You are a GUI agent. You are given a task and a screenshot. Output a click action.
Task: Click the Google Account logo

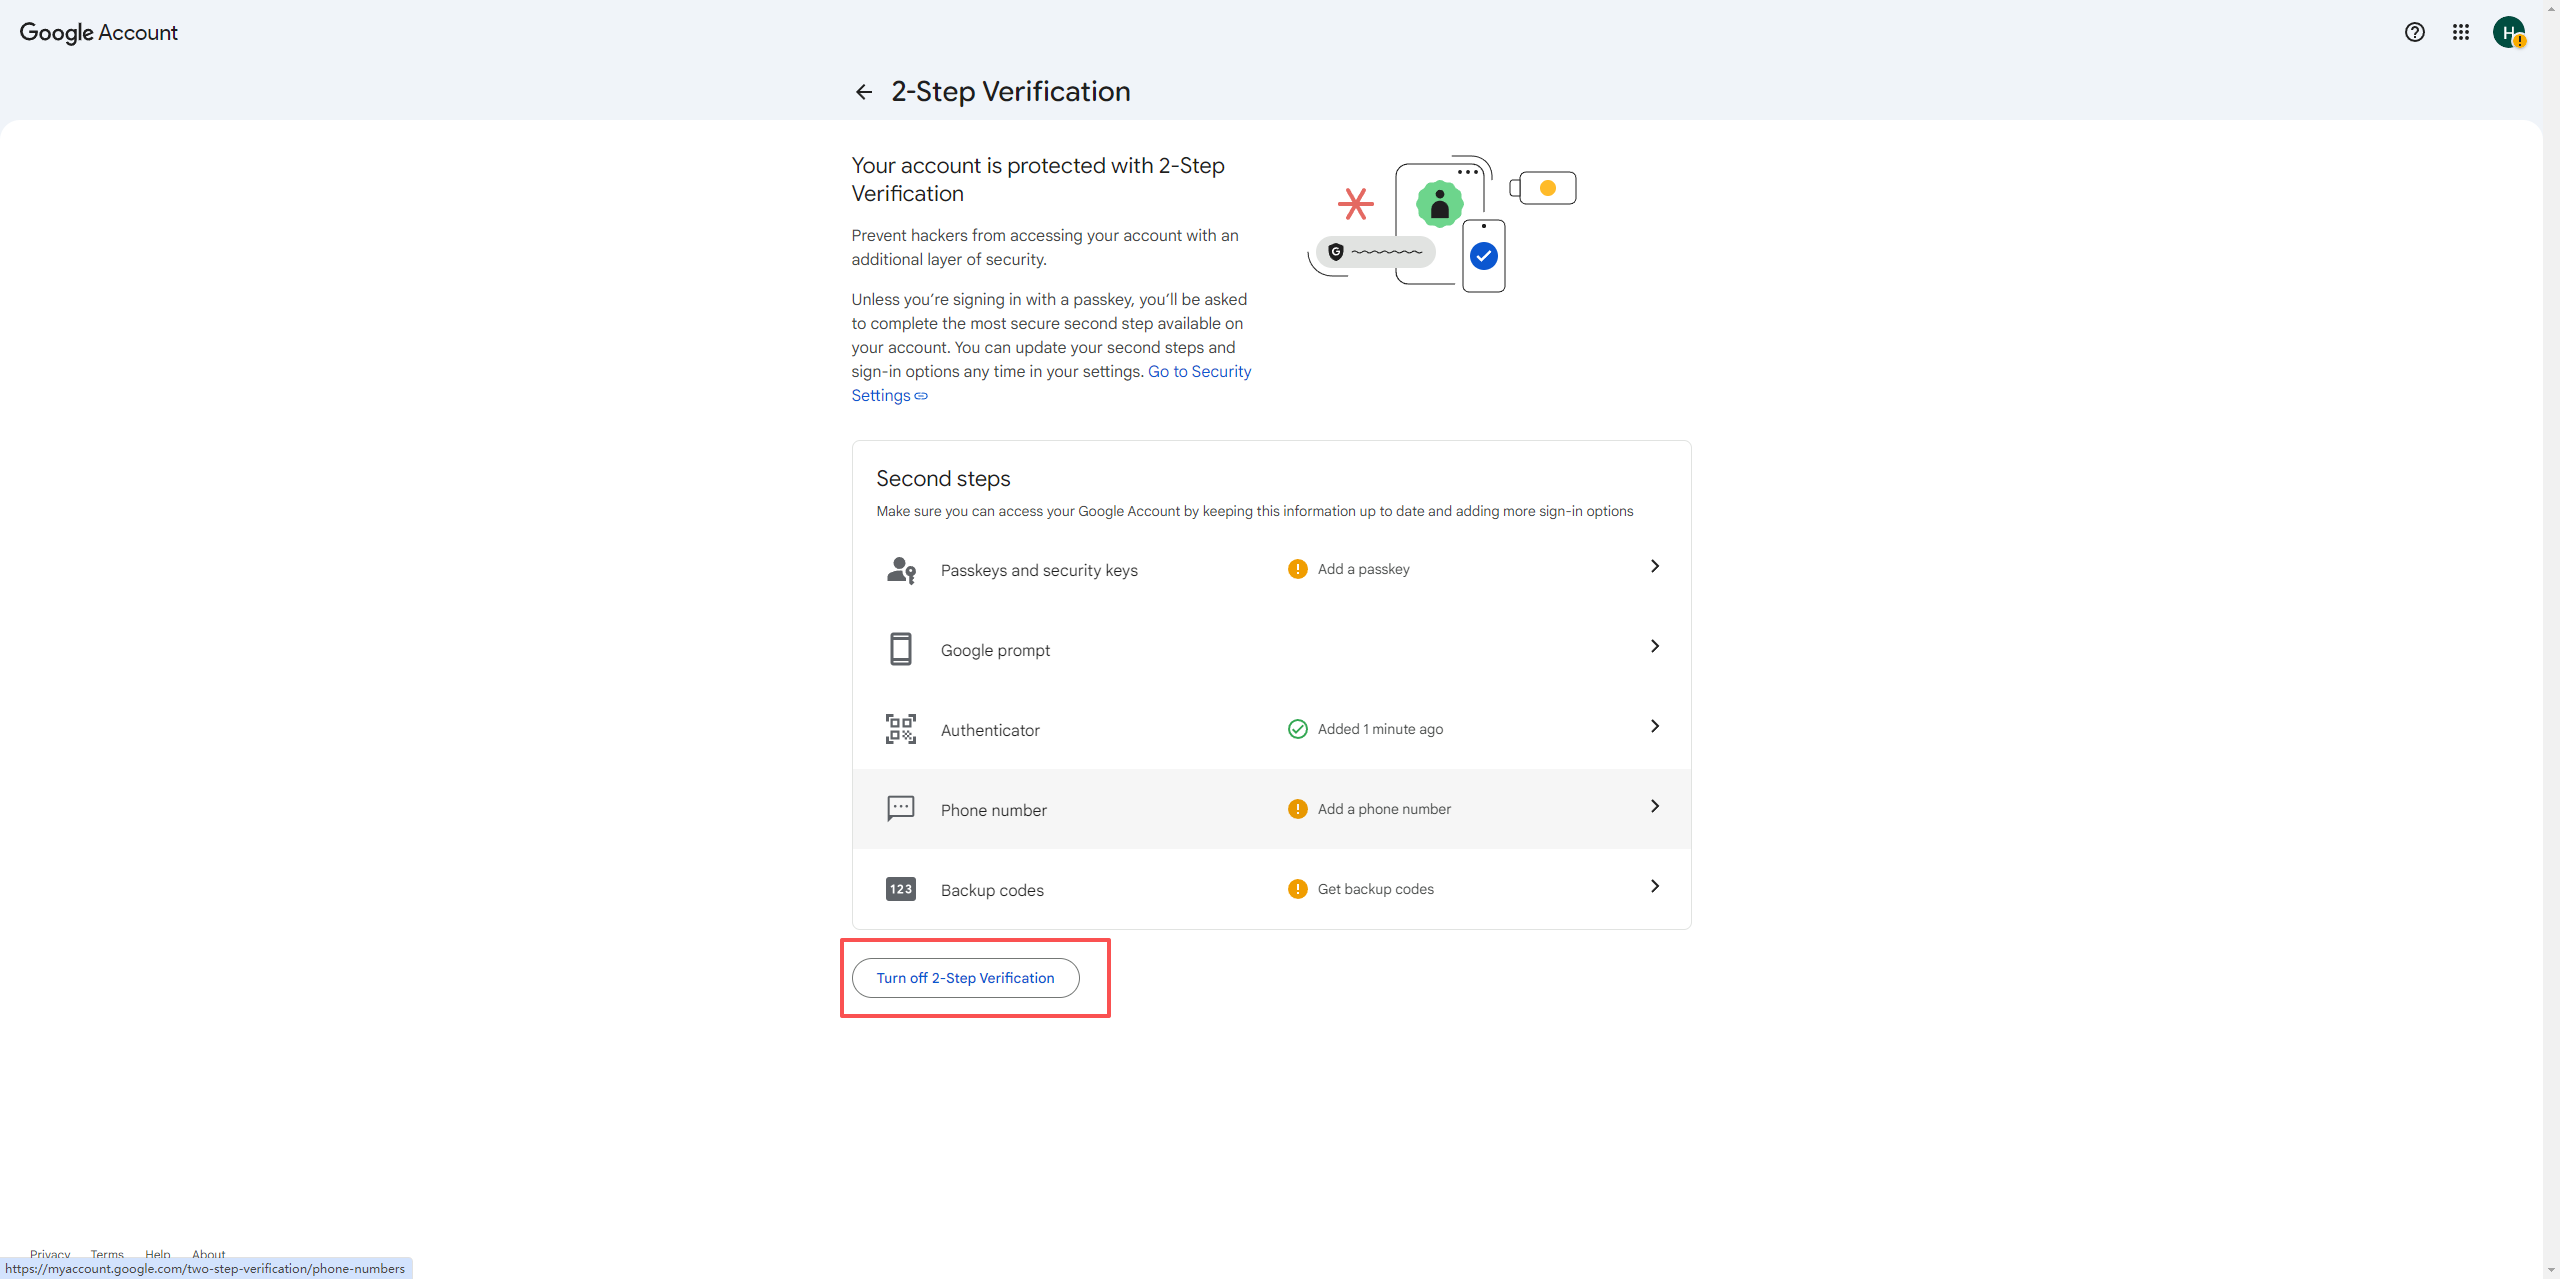coord(99,32)
